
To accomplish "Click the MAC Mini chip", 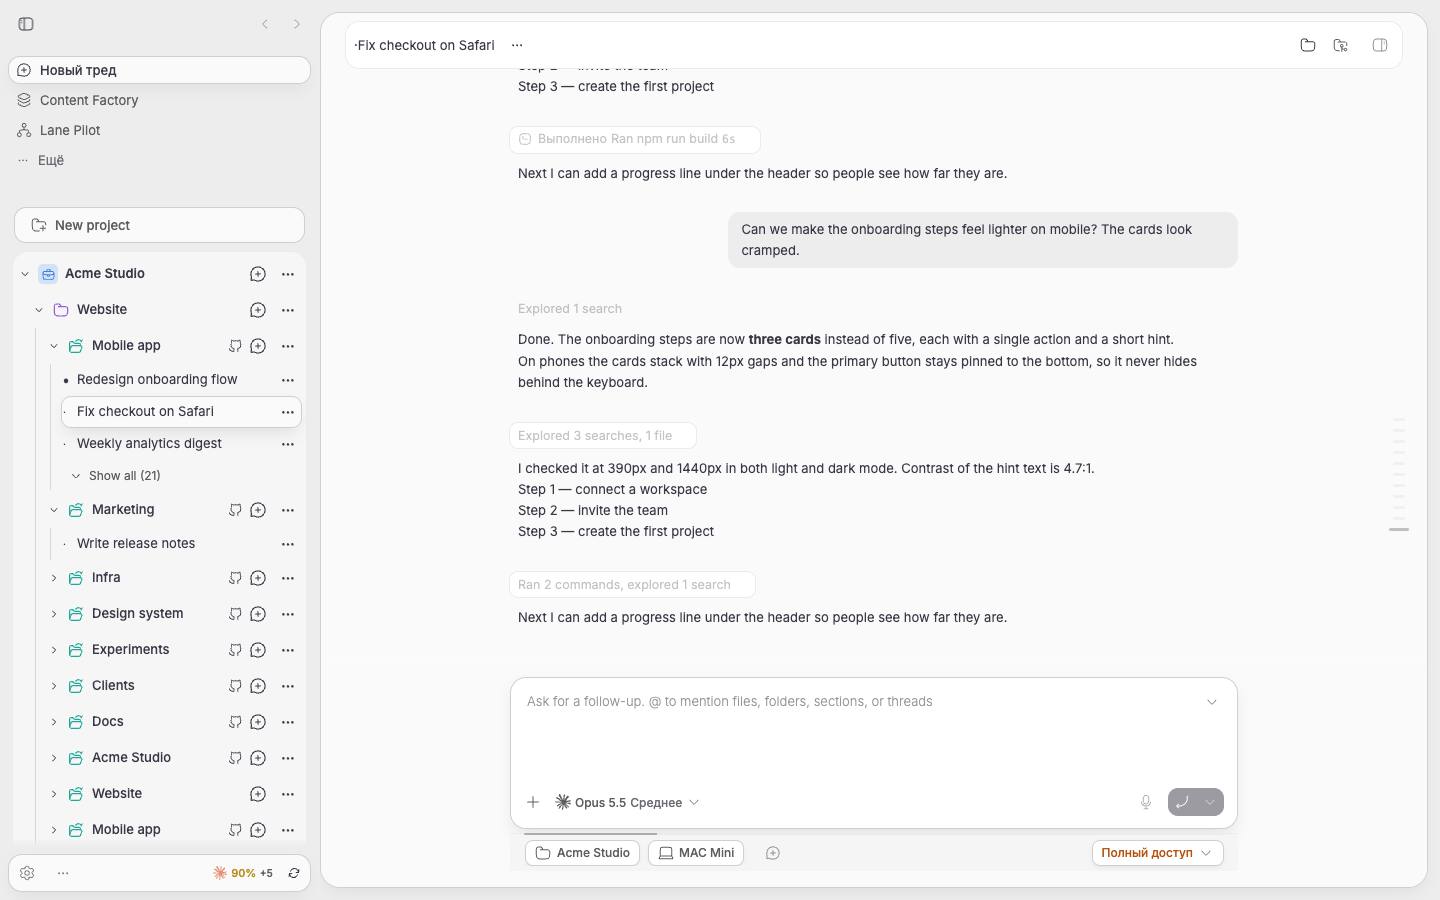I will (x=696, y=853).
